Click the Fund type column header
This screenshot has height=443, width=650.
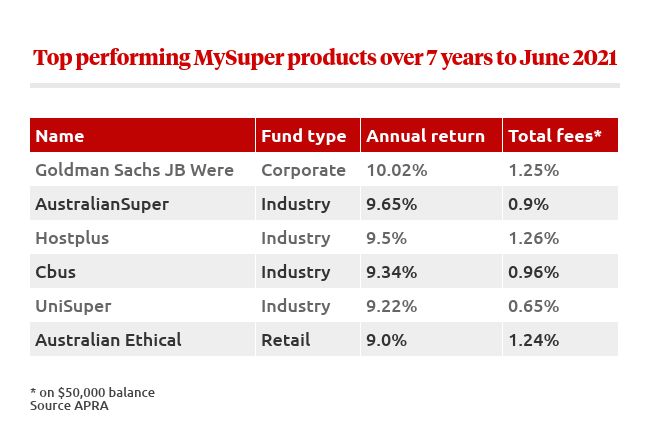pos(303,136)
